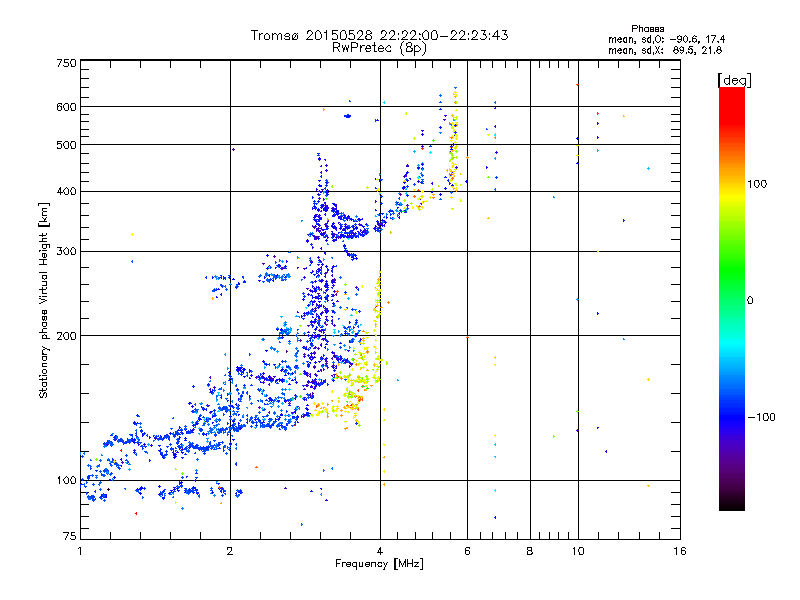Click the y-axis tick label '75'

click(70, 536)
